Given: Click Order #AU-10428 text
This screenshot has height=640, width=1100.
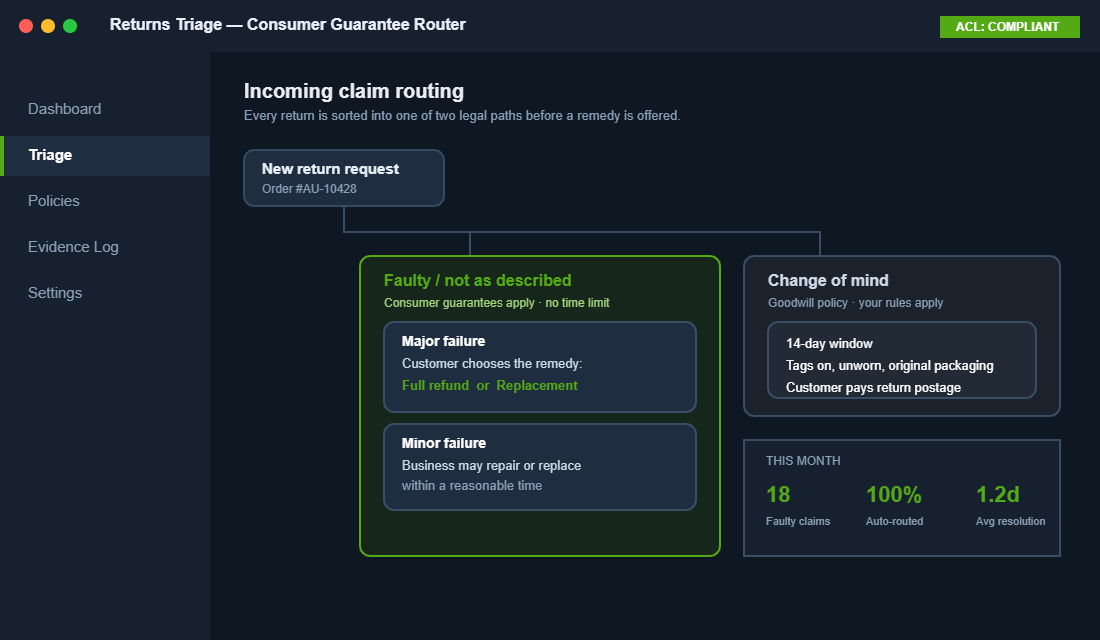Looking at the screenshot, I should coord(309,189).
